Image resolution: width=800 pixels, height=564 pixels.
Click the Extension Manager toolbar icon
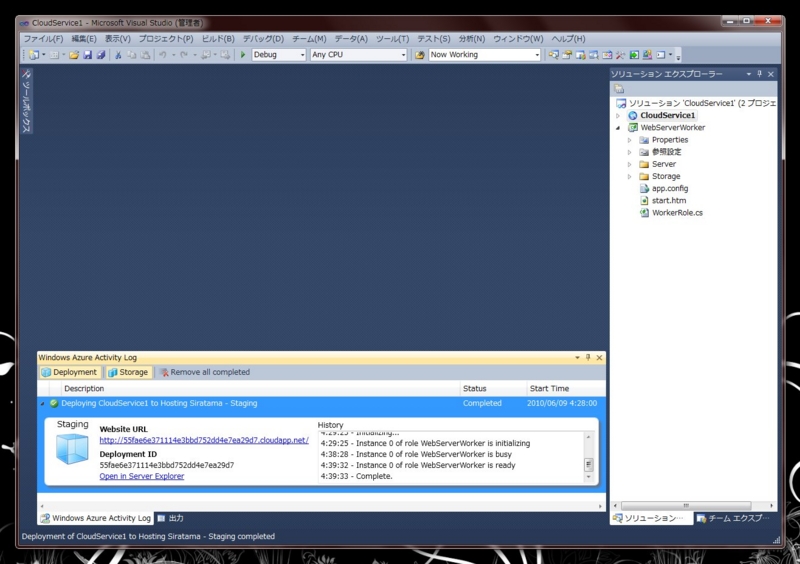point(647,55)
